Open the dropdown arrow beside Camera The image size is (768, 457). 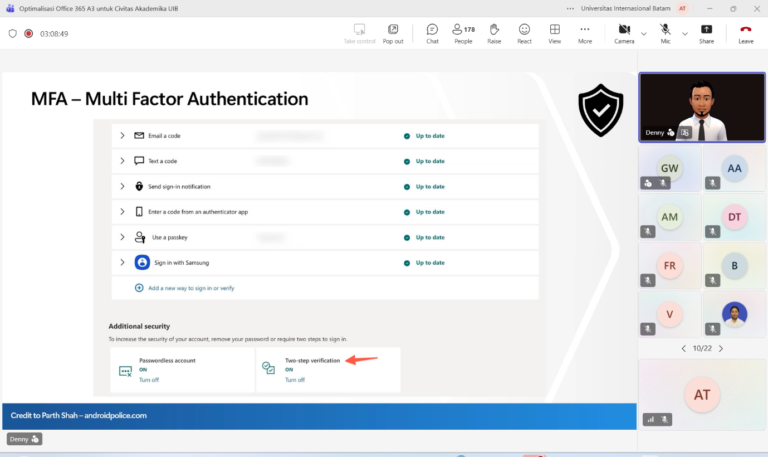[x=644, y=34]
